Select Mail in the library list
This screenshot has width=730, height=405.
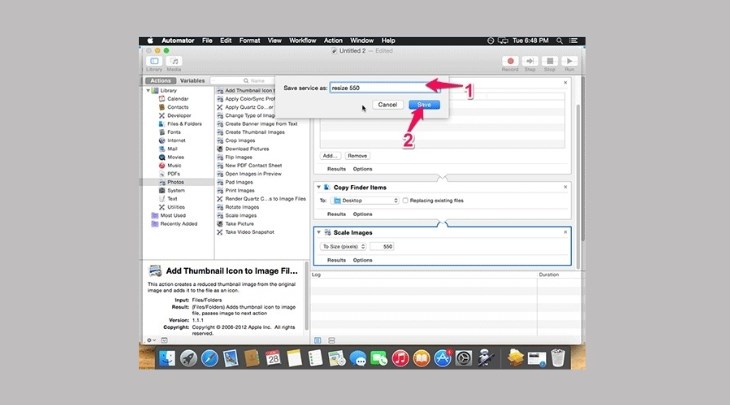(172, 149)
